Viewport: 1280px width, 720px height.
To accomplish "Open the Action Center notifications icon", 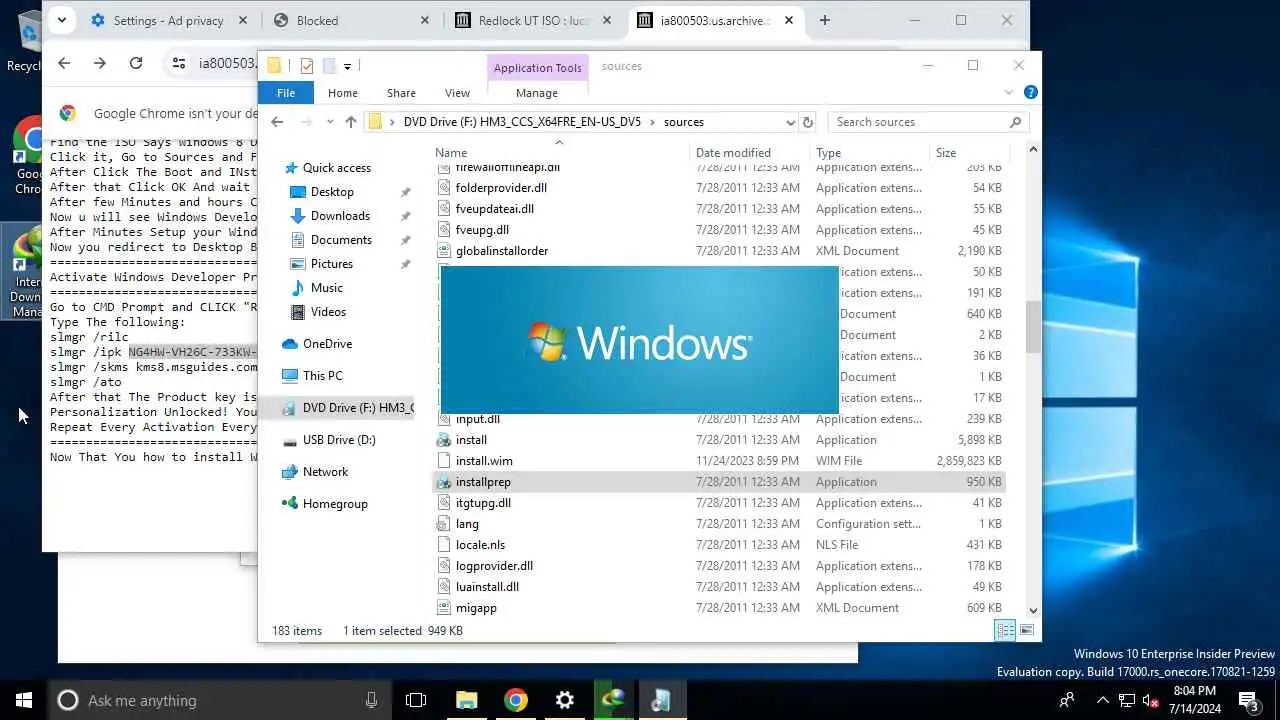I will (1248, 700).
